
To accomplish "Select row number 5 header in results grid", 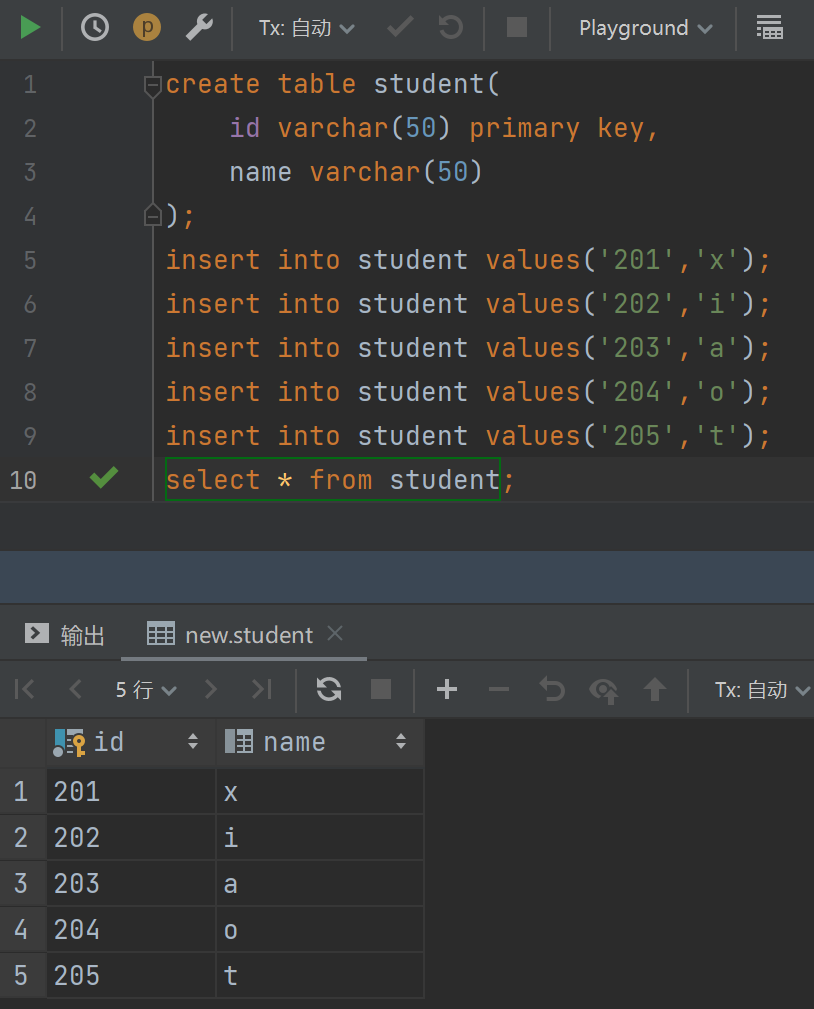I will (21, 976).
